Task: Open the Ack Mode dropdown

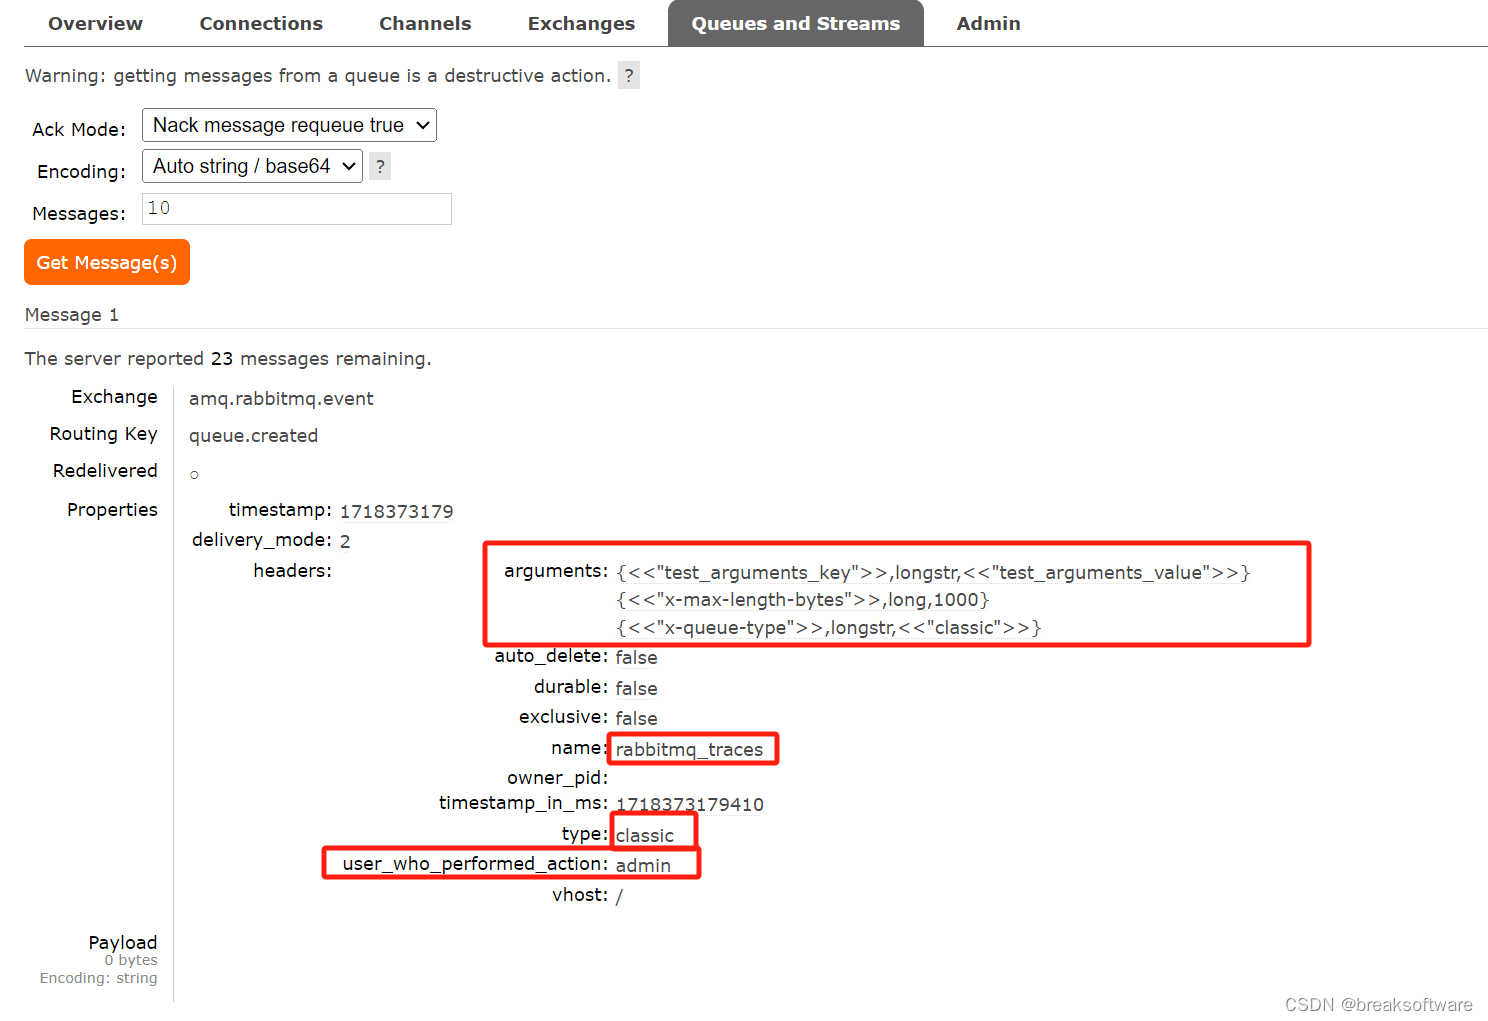Action: (x=289, y=125)
